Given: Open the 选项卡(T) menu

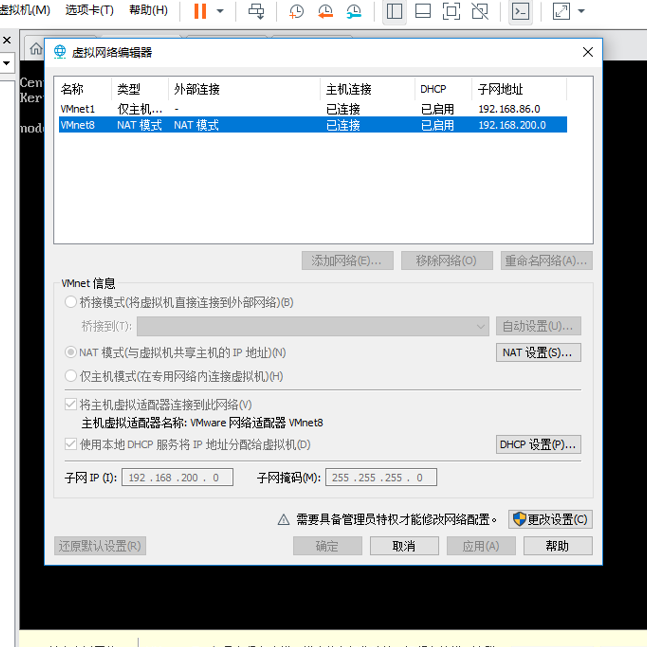Looking at the screenshot, I should [90, 10].
